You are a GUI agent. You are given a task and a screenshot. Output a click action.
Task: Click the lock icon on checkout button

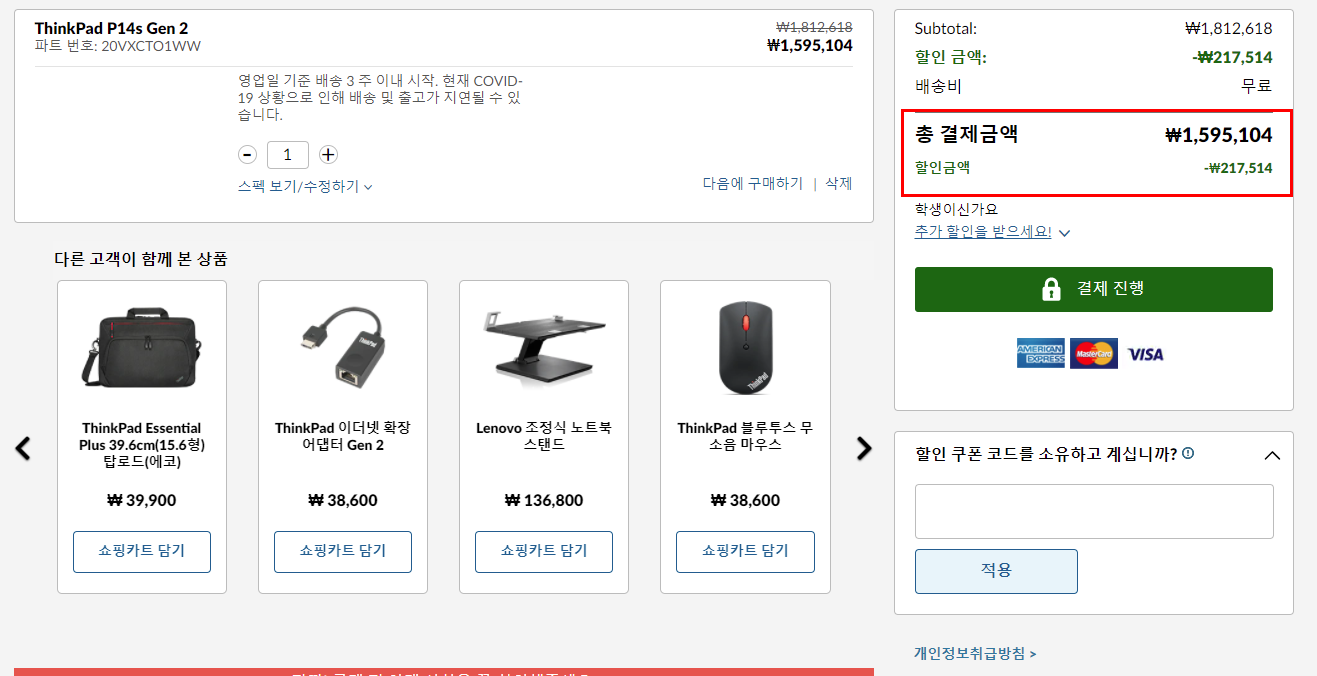click(1051, 289)
